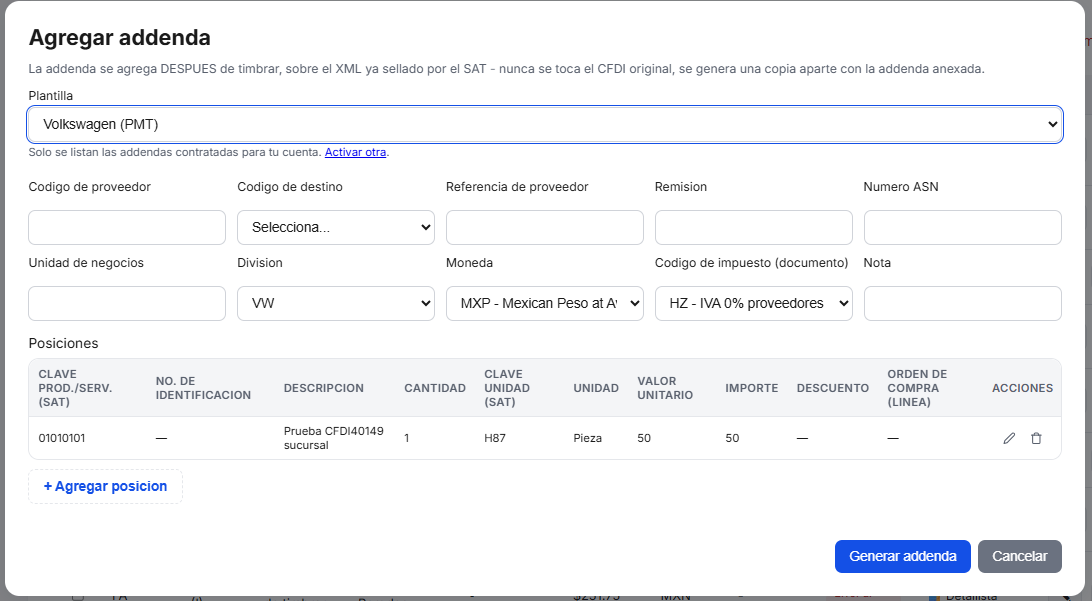
Task: Click the Pieza unit cell
Action: [587, 438]
